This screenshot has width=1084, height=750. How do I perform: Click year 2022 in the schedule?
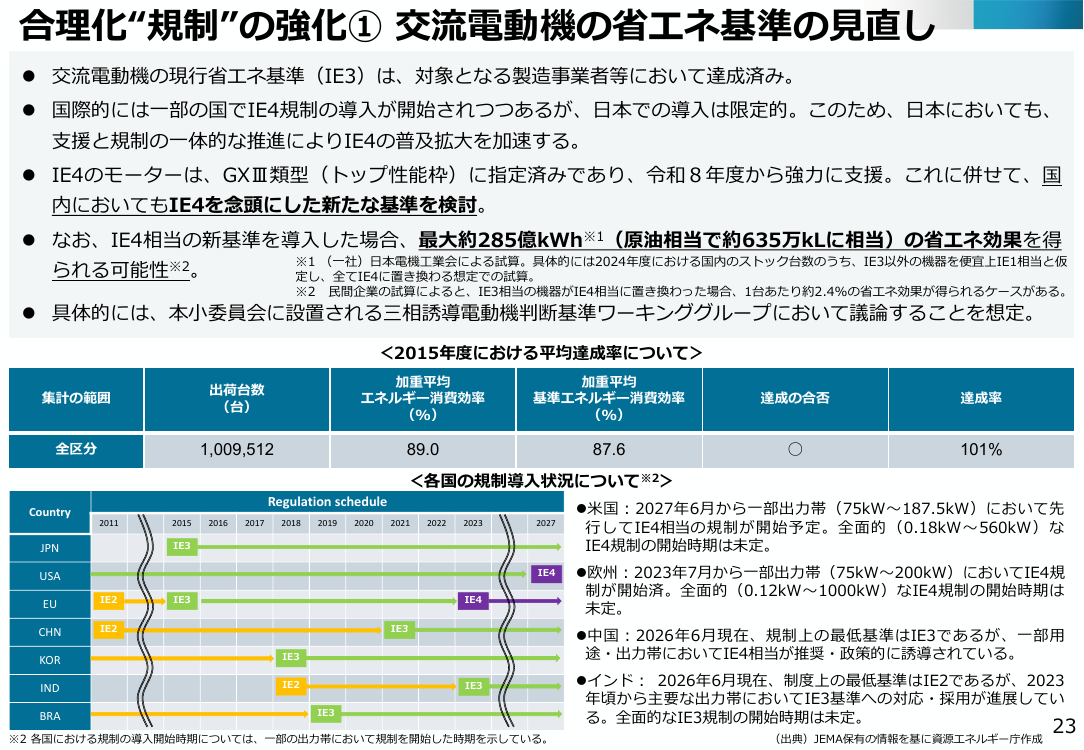click(x=436, y=523)
